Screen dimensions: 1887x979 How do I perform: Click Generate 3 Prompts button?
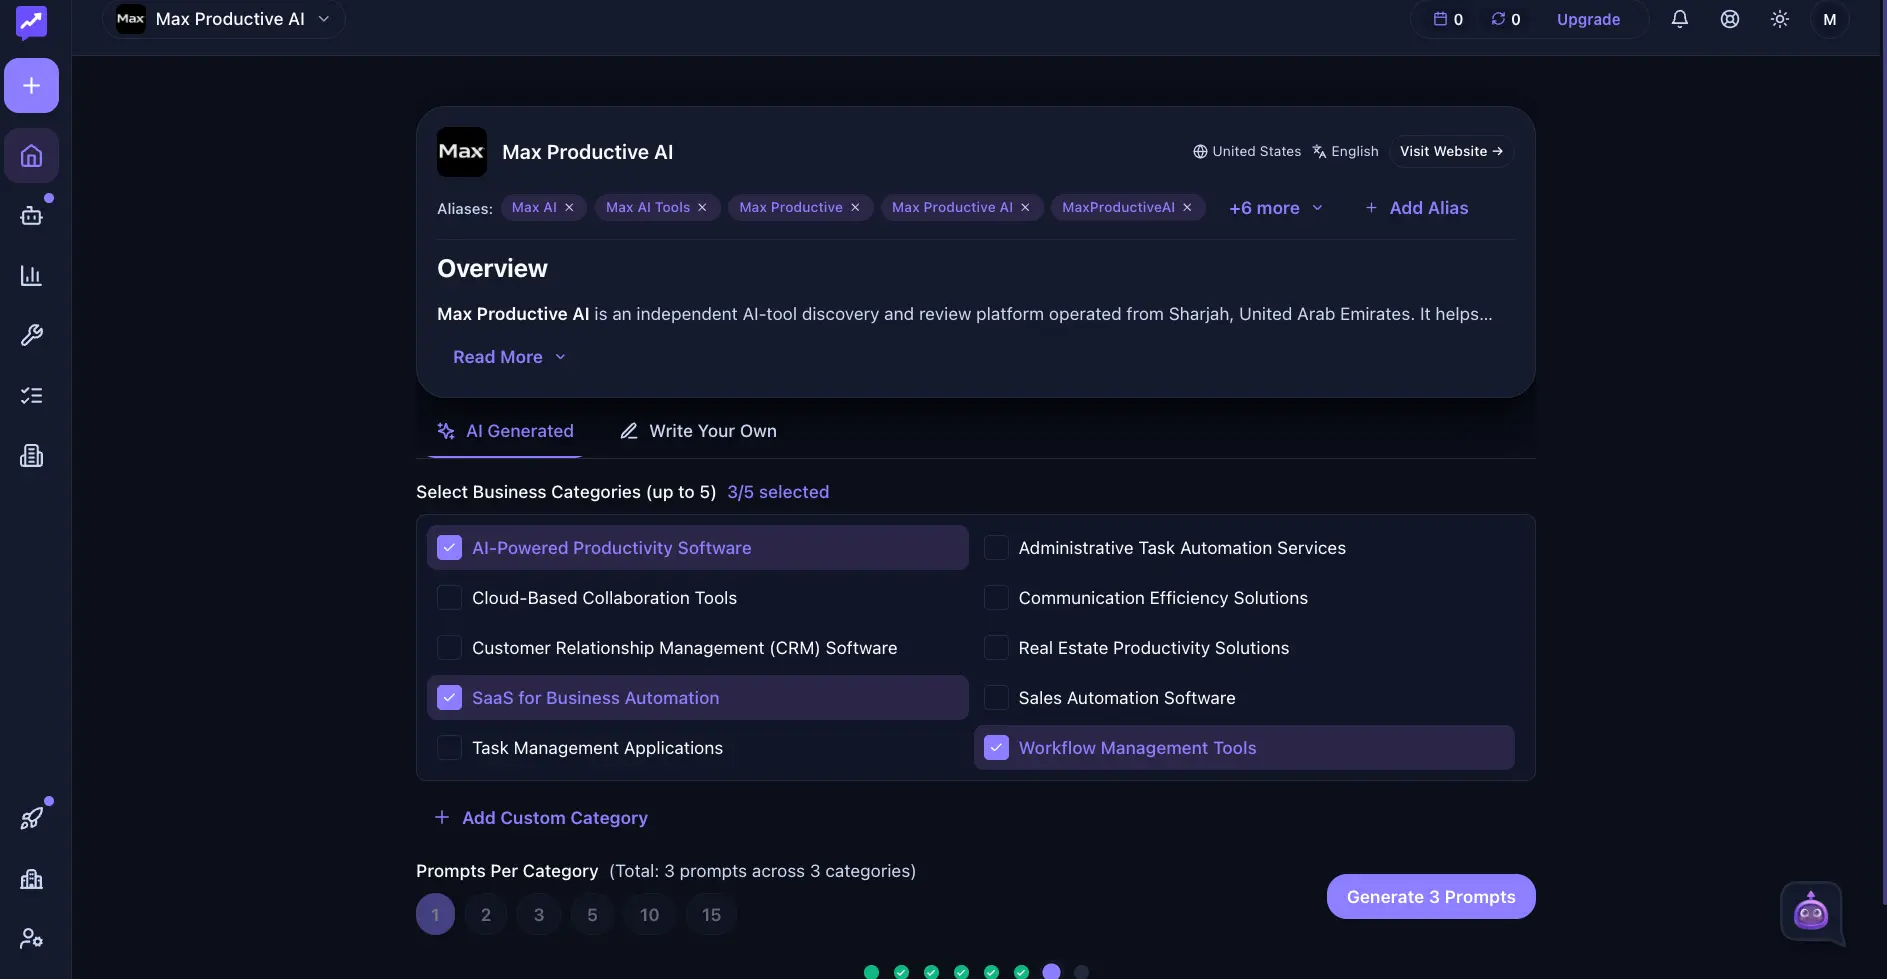(x=1431, y=897)
